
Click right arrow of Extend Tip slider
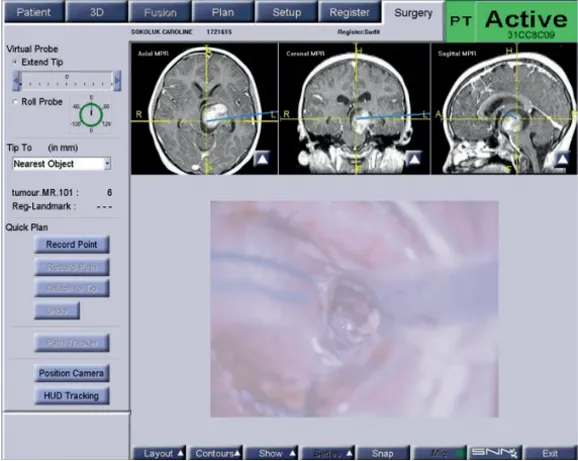pos(117,81)
